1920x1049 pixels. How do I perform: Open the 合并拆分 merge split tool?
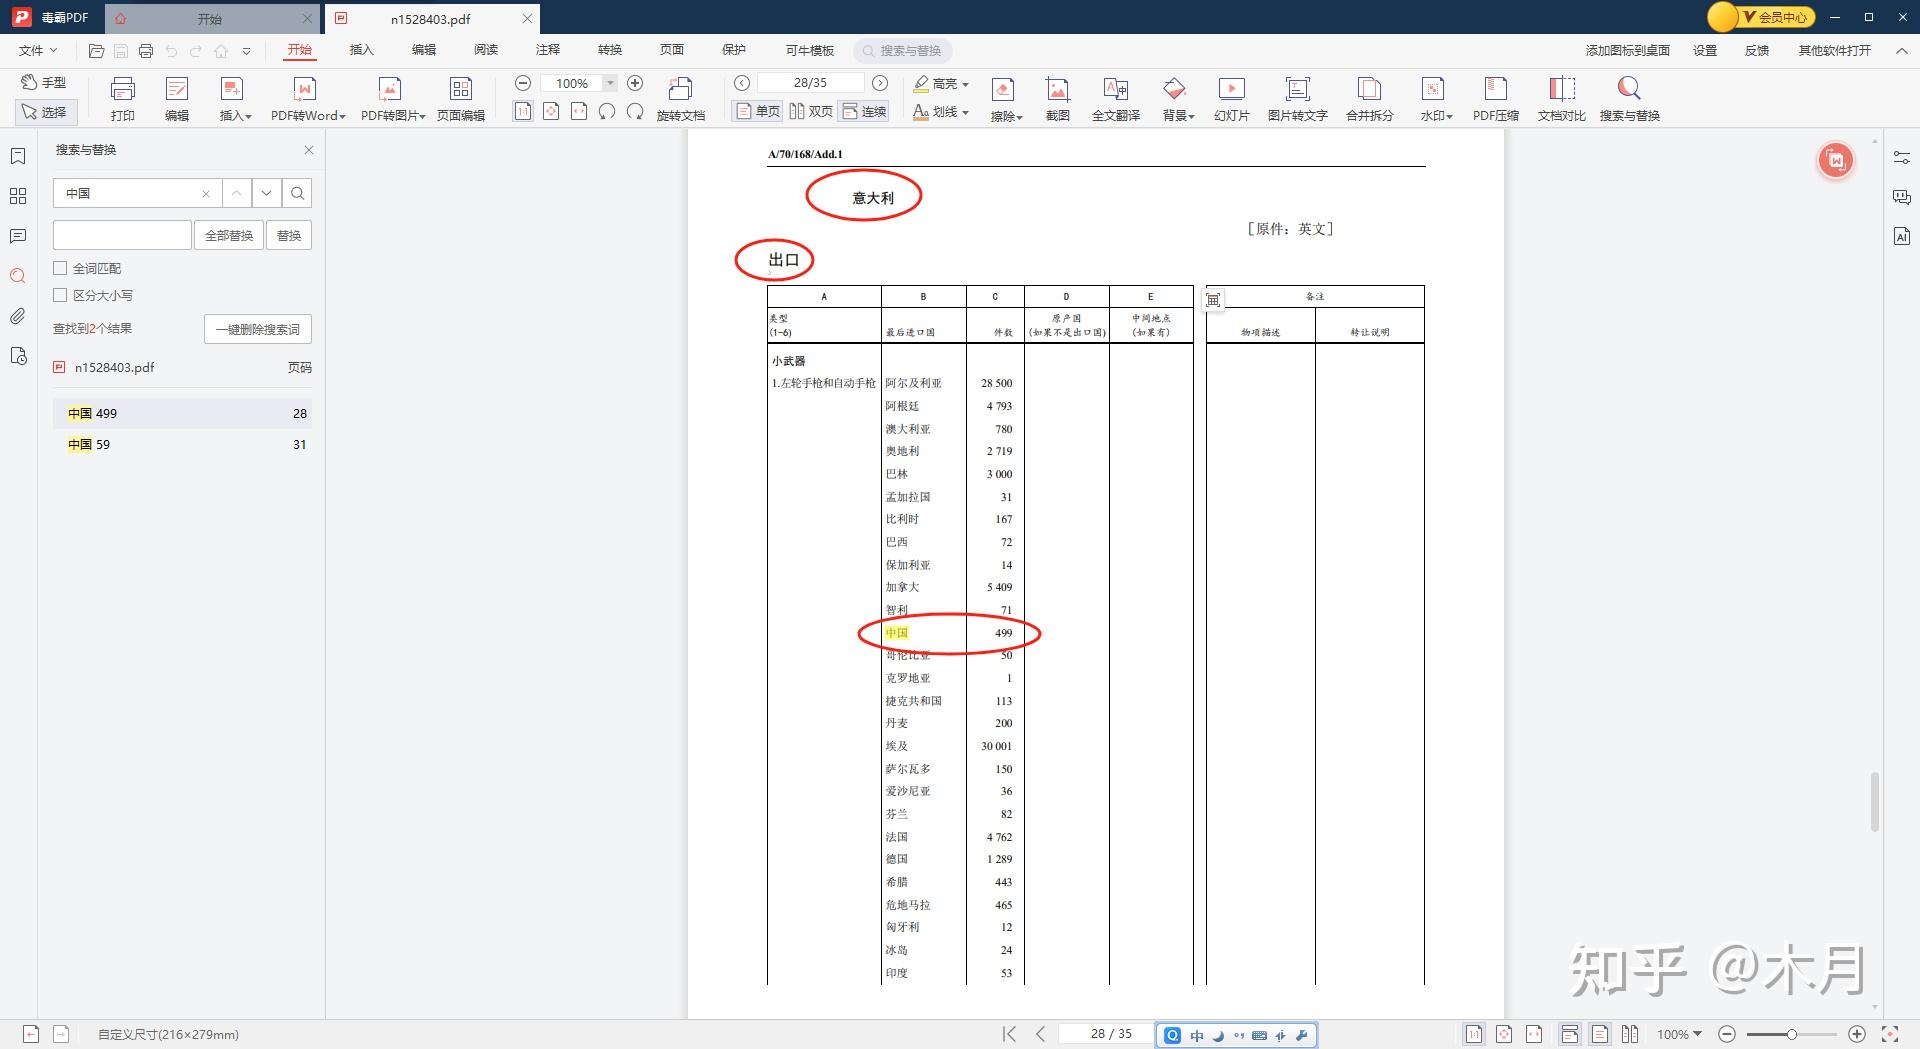[x=1370, y=98]
